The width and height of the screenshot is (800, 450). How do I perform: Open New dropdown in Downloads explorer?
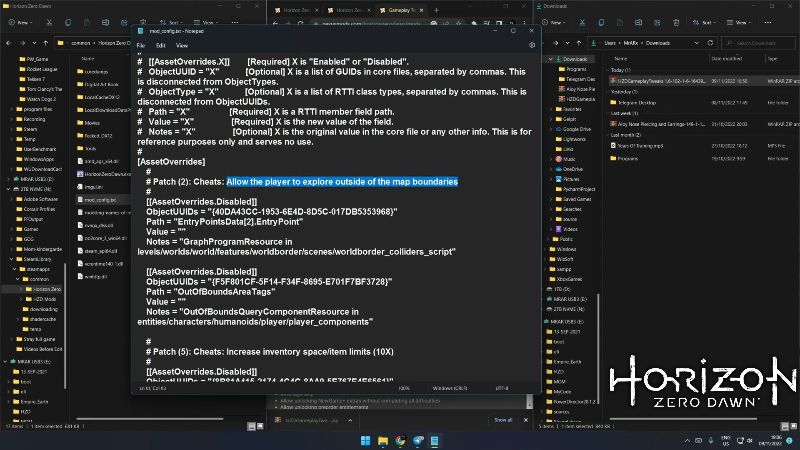(554, 22)
